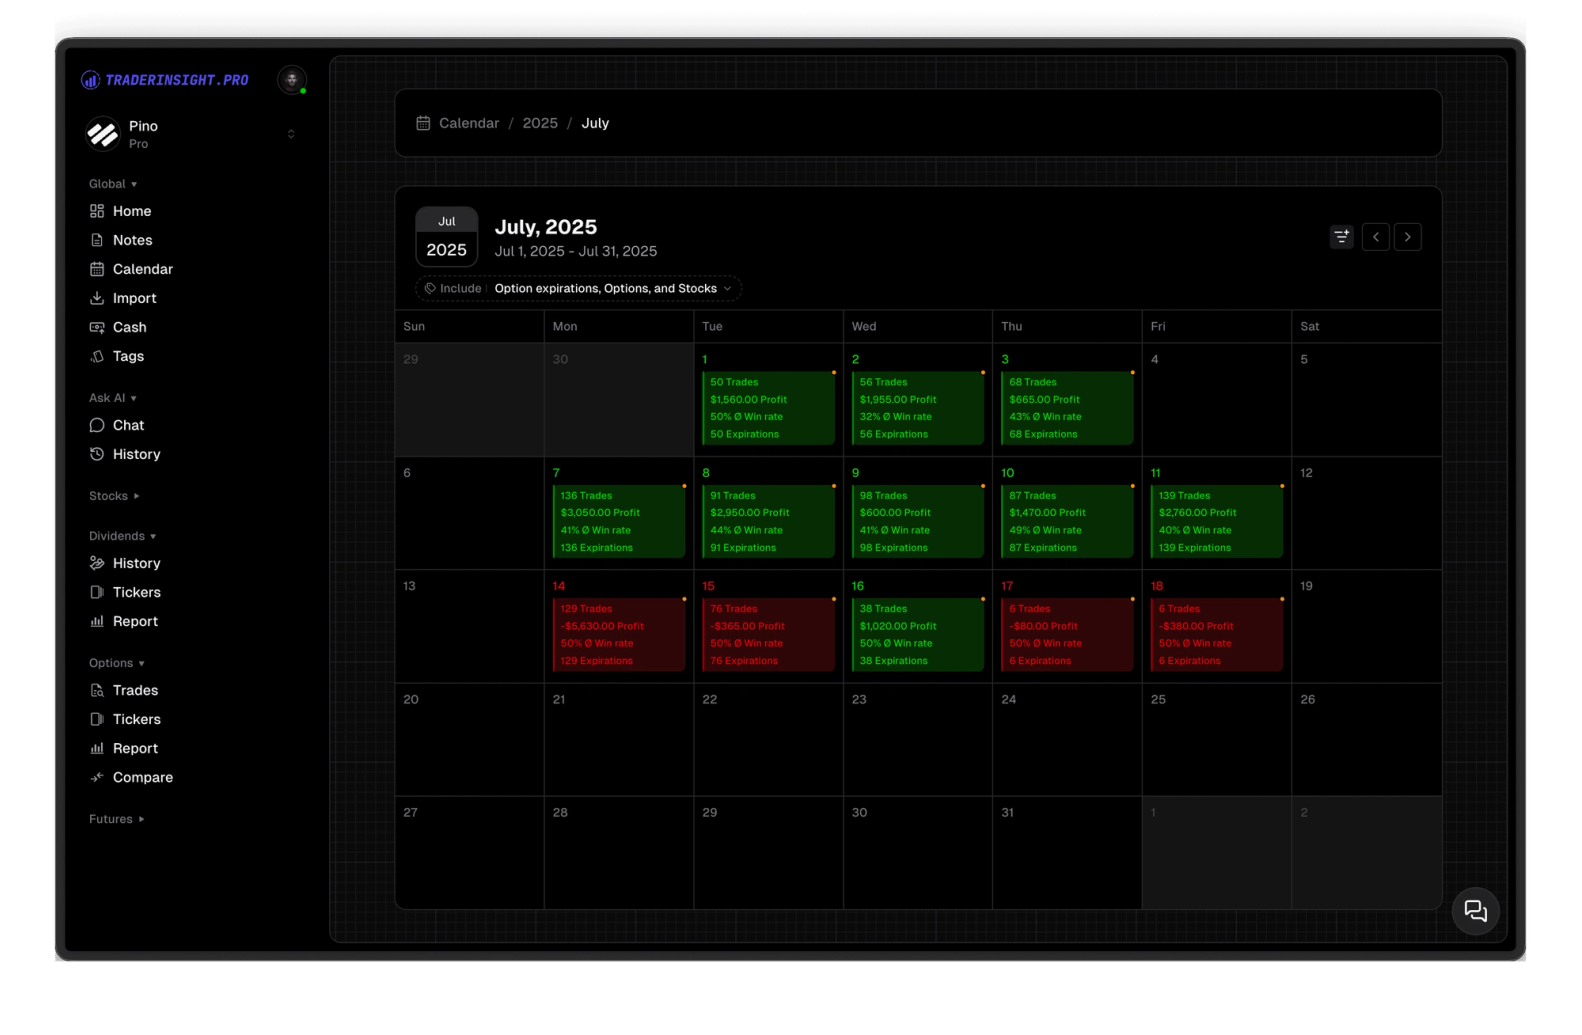Click the Options Tickers icon
The image size is (1582, 1035).
(97, 719)
